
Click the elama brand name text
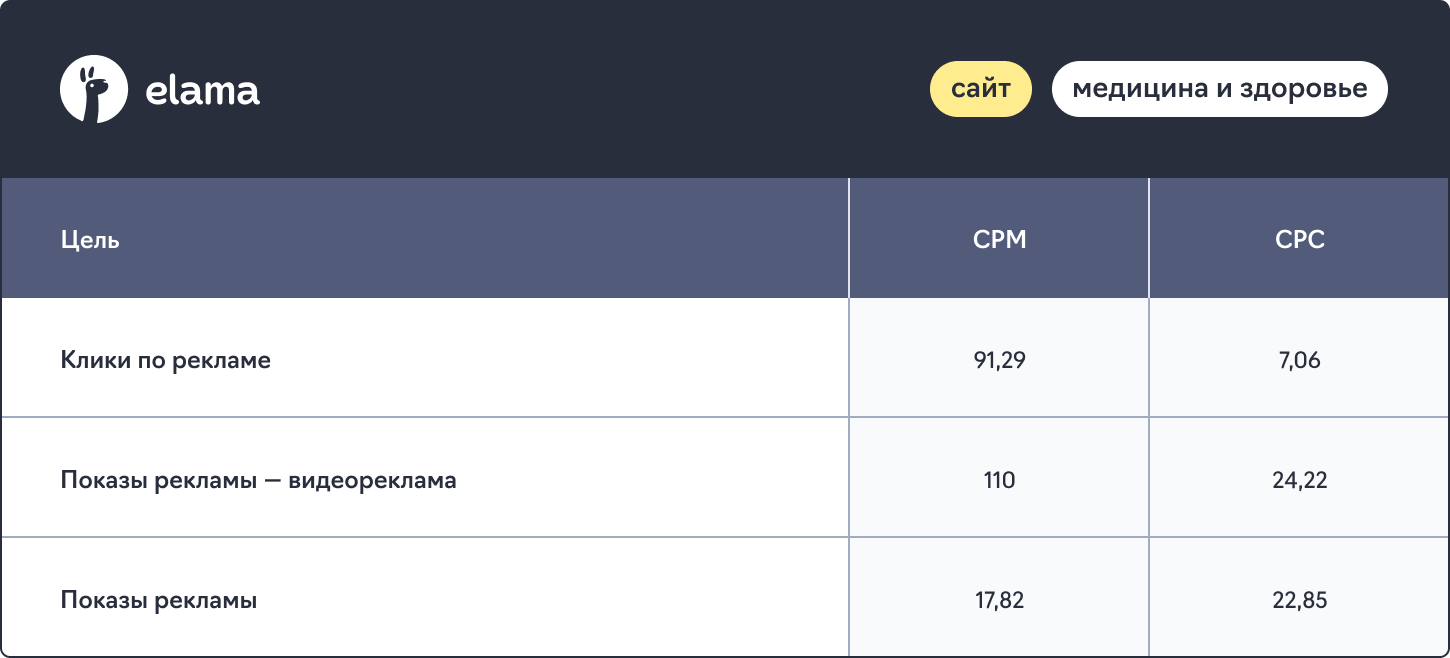point(203,91)
